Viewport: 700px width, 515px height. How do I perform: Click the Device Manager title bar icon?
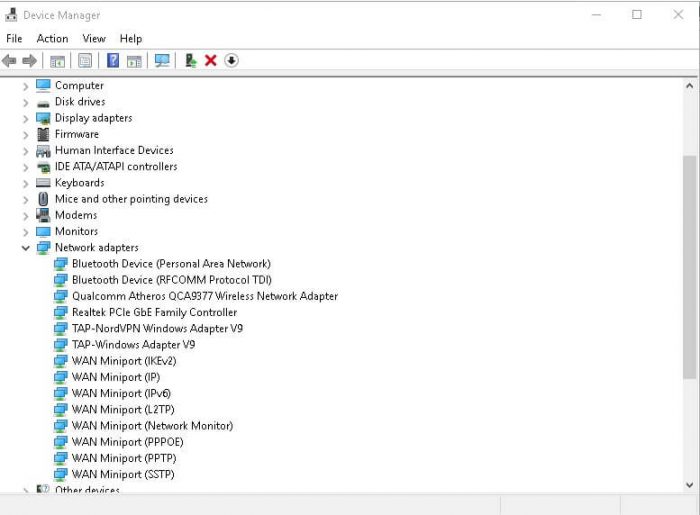coord(11,15)
